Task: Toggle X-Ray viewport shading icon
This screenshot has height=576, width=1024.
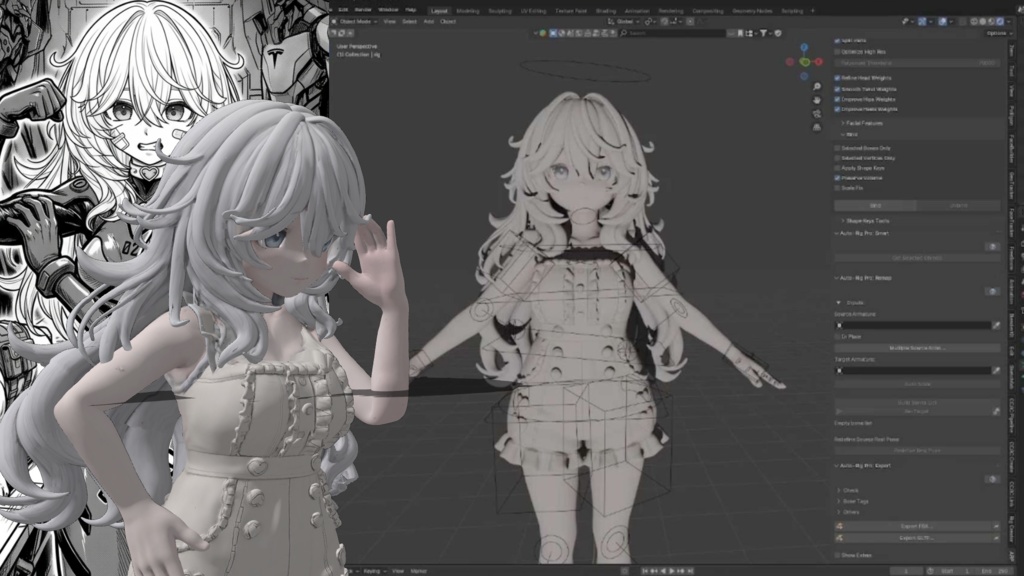Action: 961,23
